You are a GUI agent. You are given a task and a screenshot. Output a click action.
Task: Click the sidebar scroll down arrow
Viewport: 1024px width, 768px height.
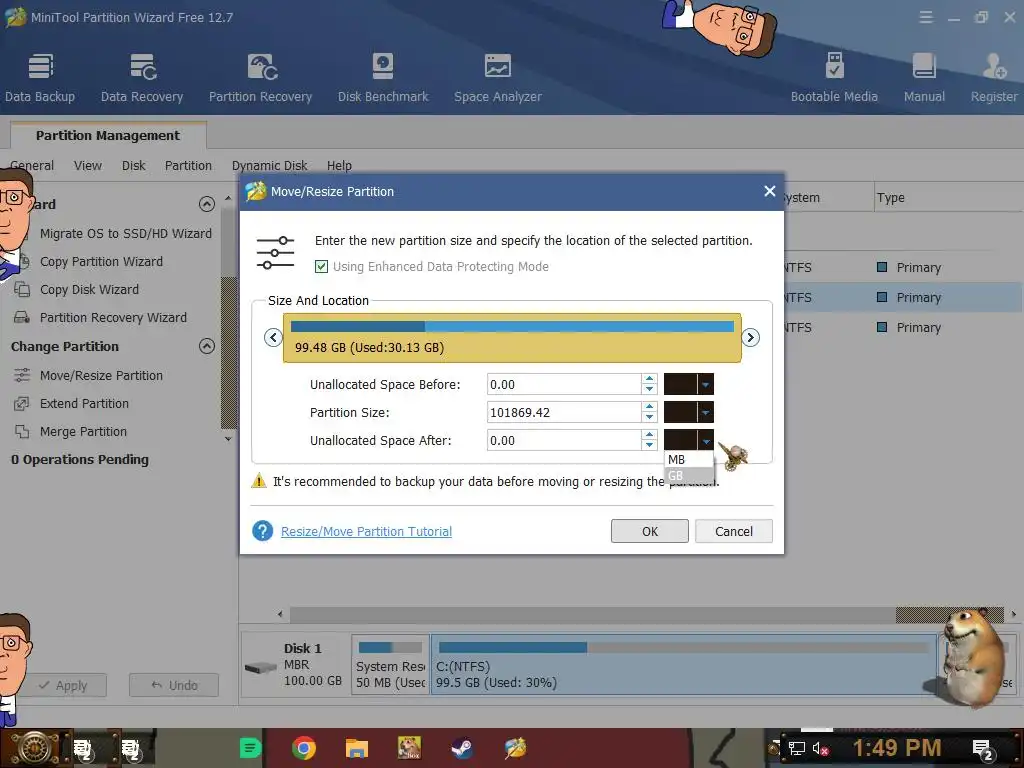[228, 439]
